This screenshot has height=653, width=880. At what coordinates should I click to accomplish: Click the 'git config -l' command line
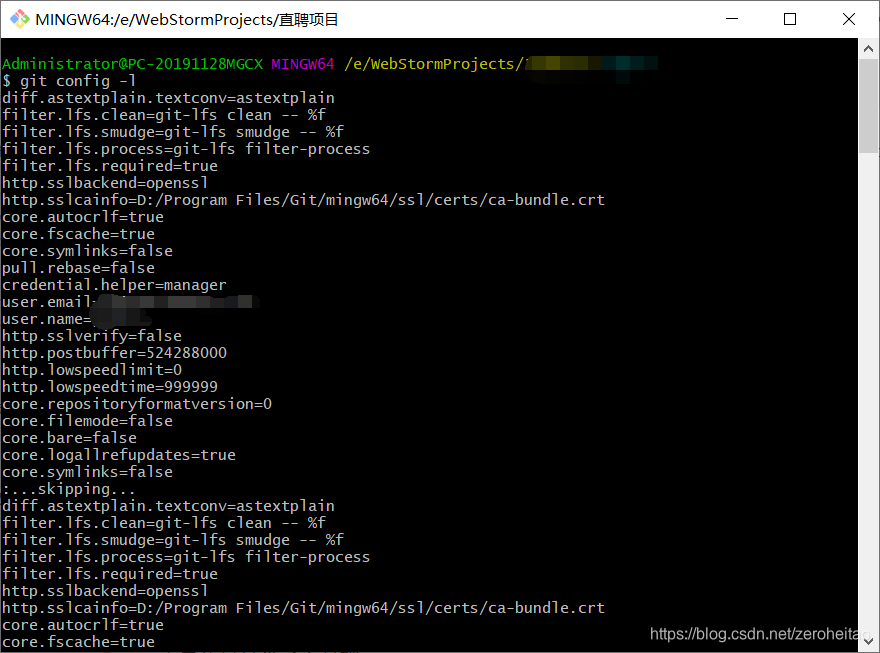[68, 81]
